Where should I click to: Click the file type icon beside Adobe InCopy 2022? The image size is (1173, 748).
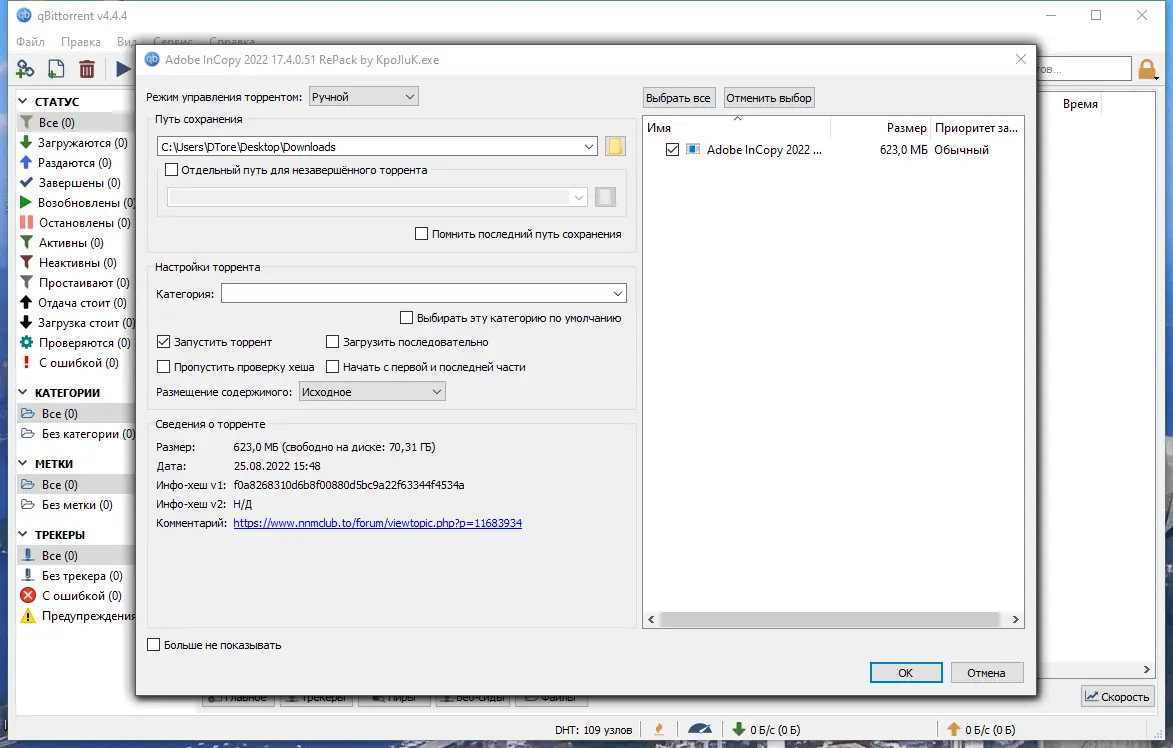[693, 150]
